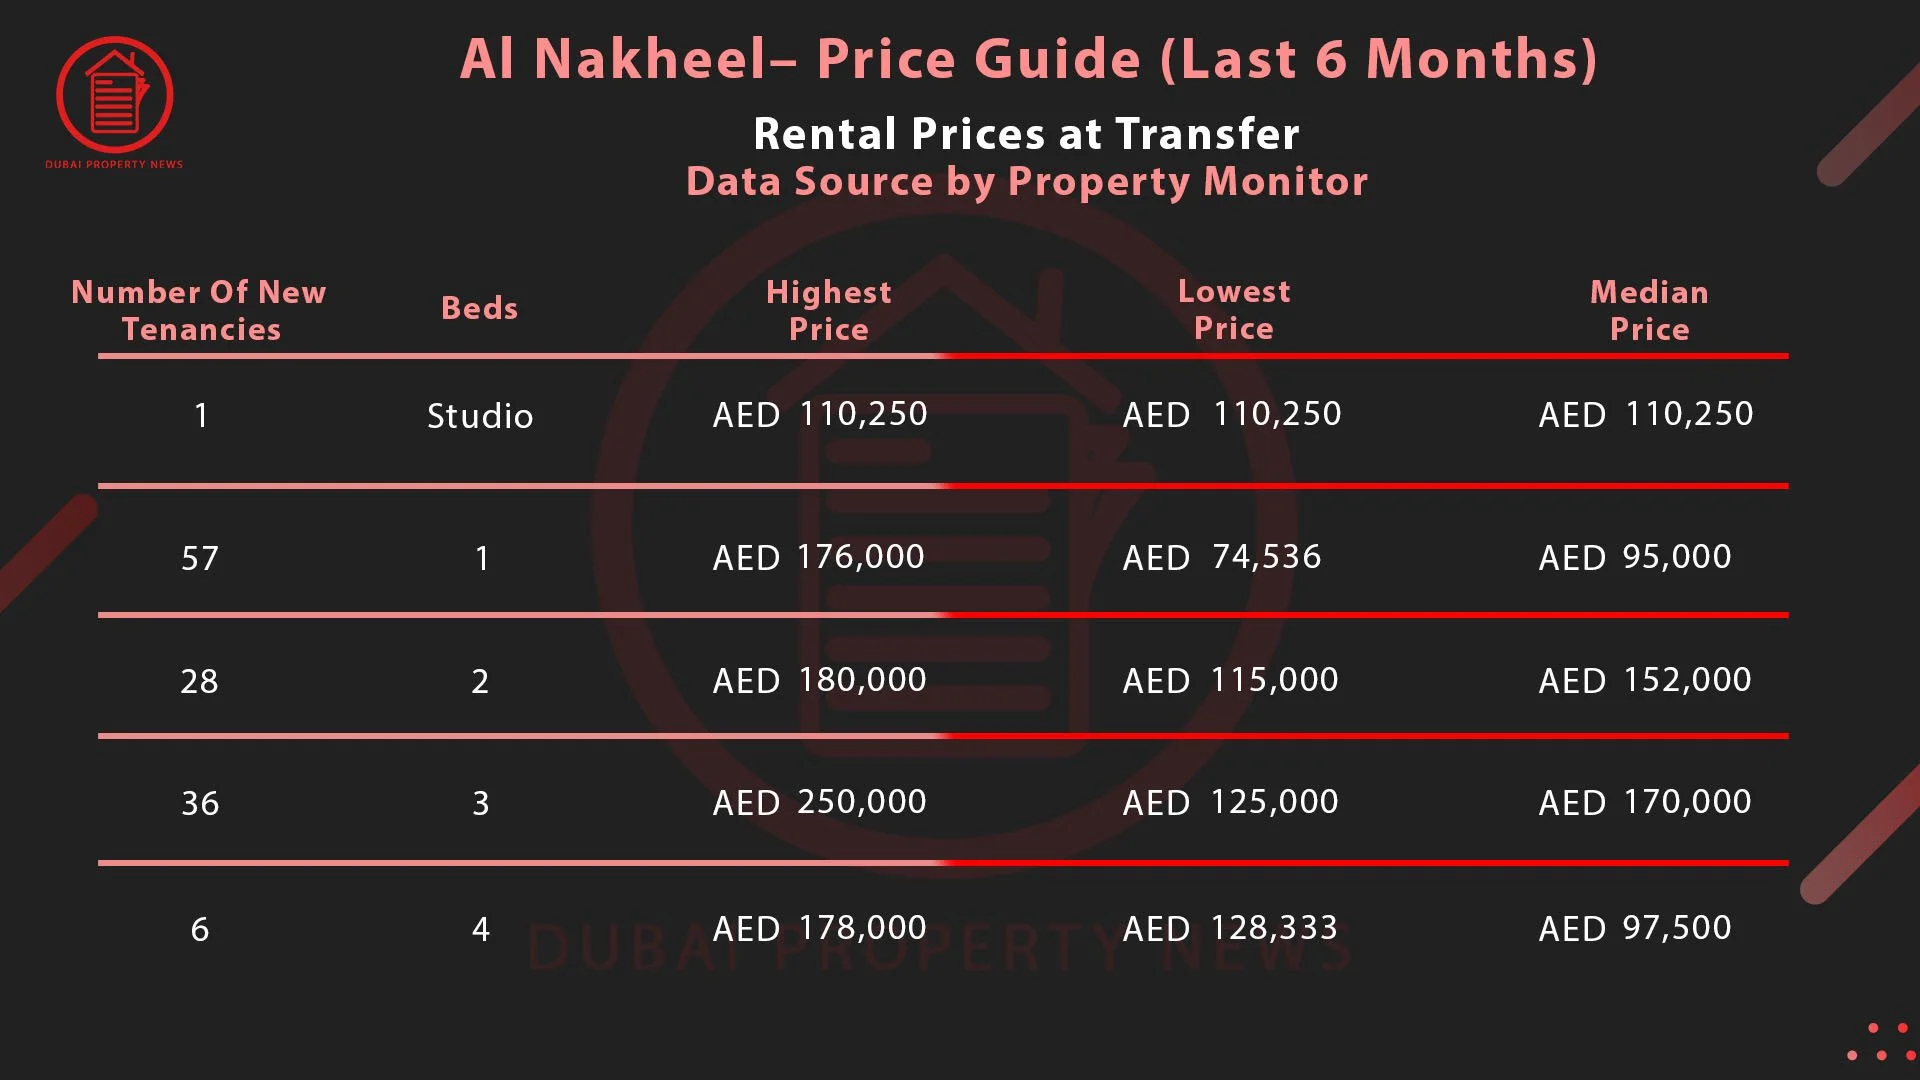Select the Studio bed type cell
1920x1080 pixels.
(480, 415)
